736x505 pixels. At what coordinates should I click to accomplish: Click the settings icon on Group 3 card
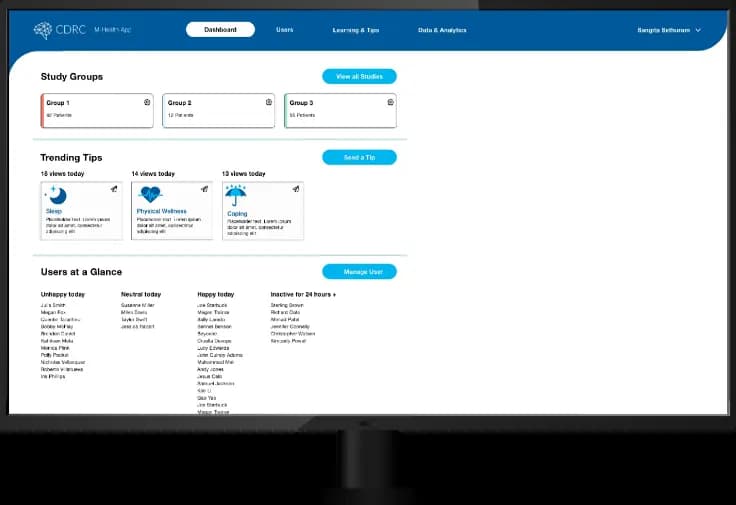click(391, 102)
